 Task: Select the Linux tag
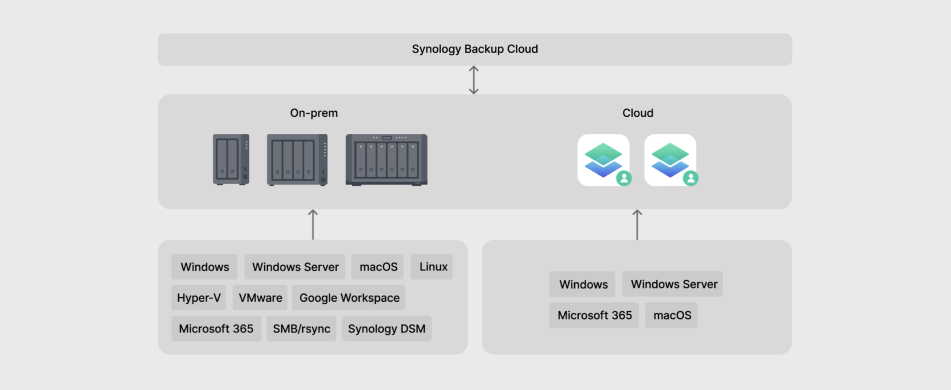pyautogui.click(x=432, y=267)
